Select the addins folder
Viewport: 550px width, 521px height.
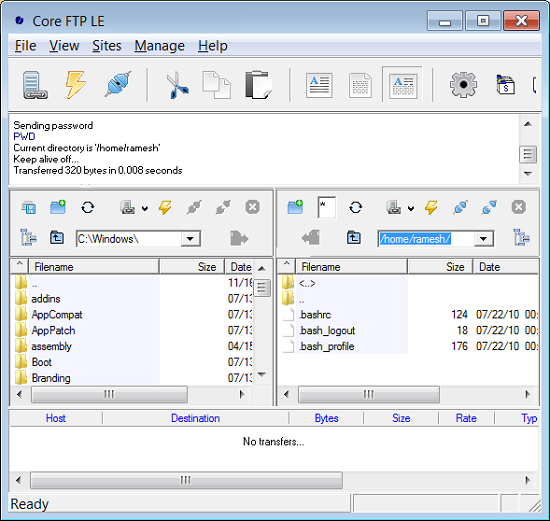point(46,299)
